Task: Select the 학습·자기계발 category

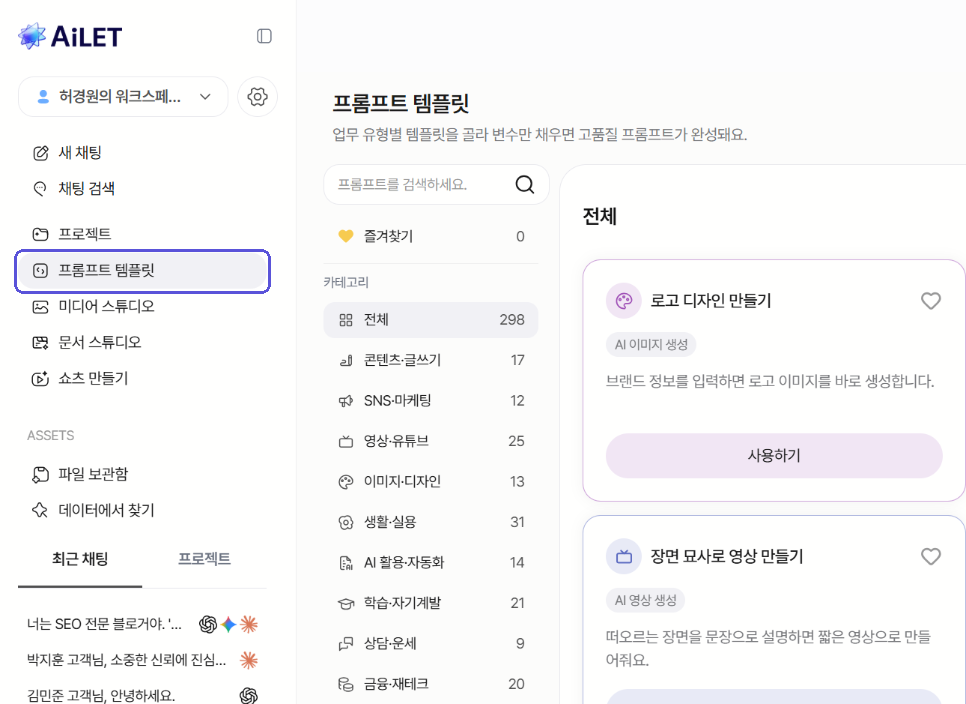Action: point(431,603)
